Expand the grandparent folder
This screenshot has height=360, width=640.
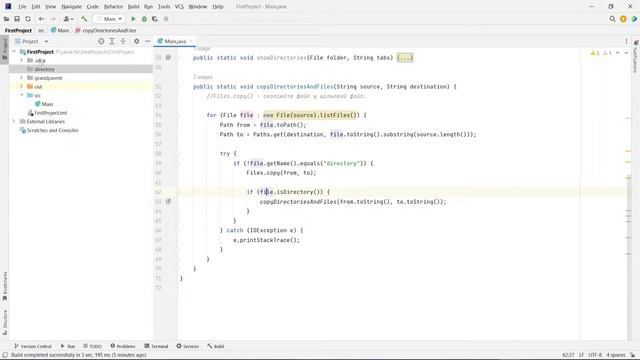click(x=22, y=78)
